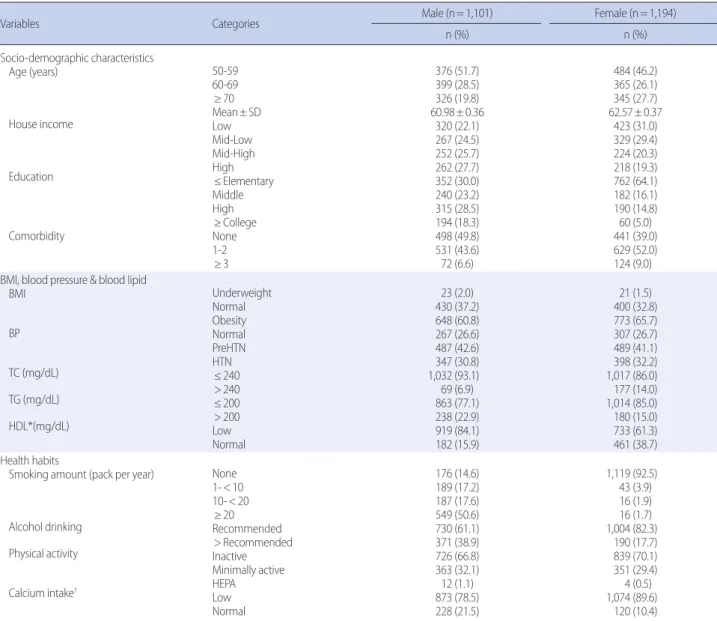Viewport: 717px width, 621px height.
Task: Click the '1,004 (82.3)' female value
Action: pos(632,529)
